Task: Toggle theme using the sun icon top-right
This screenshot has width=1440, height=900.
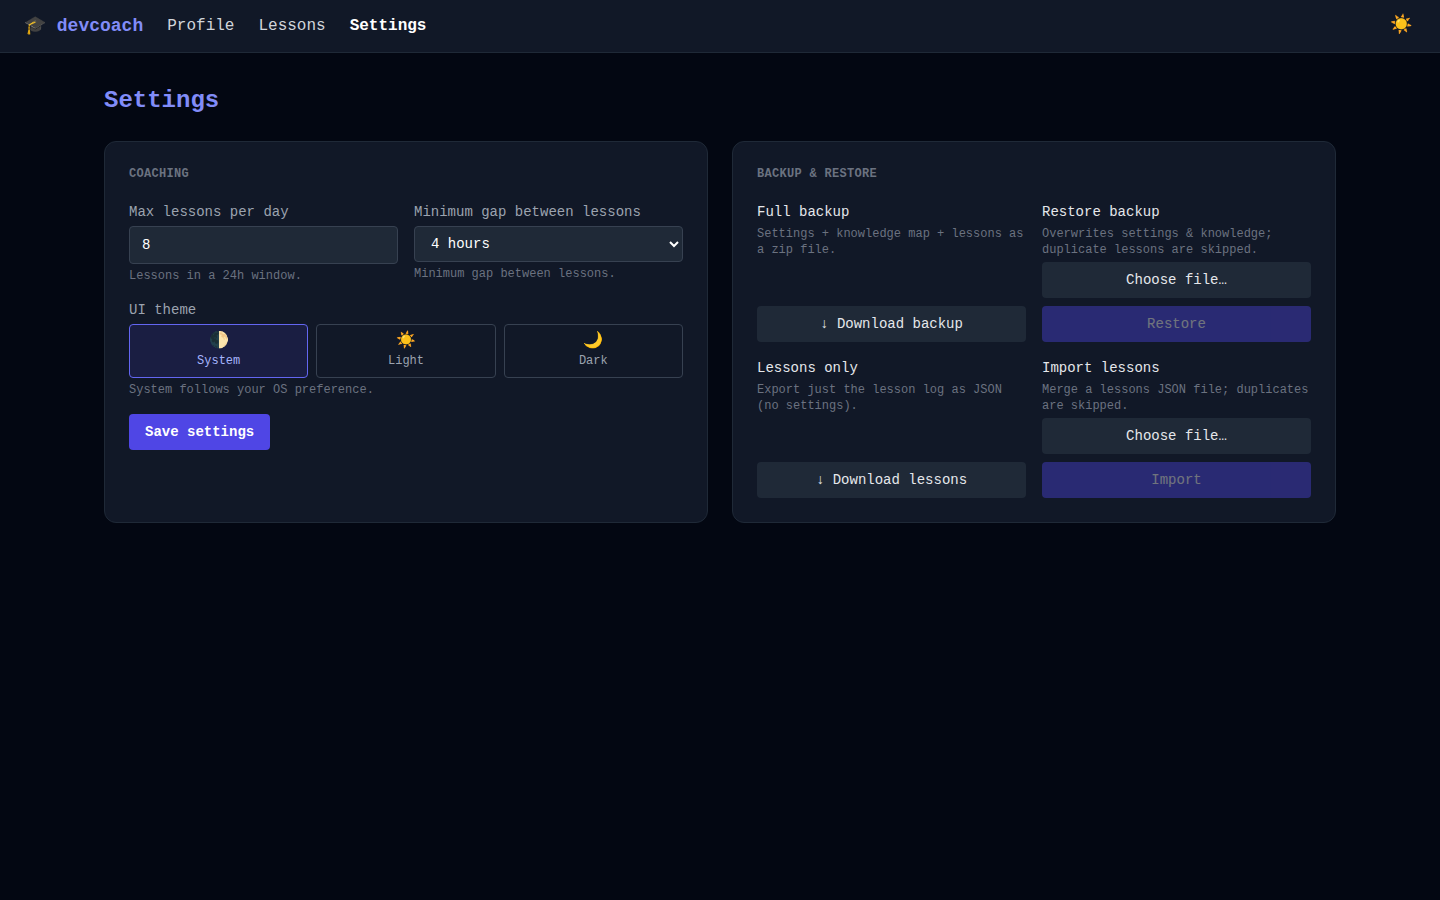Action: point(1401,23)
